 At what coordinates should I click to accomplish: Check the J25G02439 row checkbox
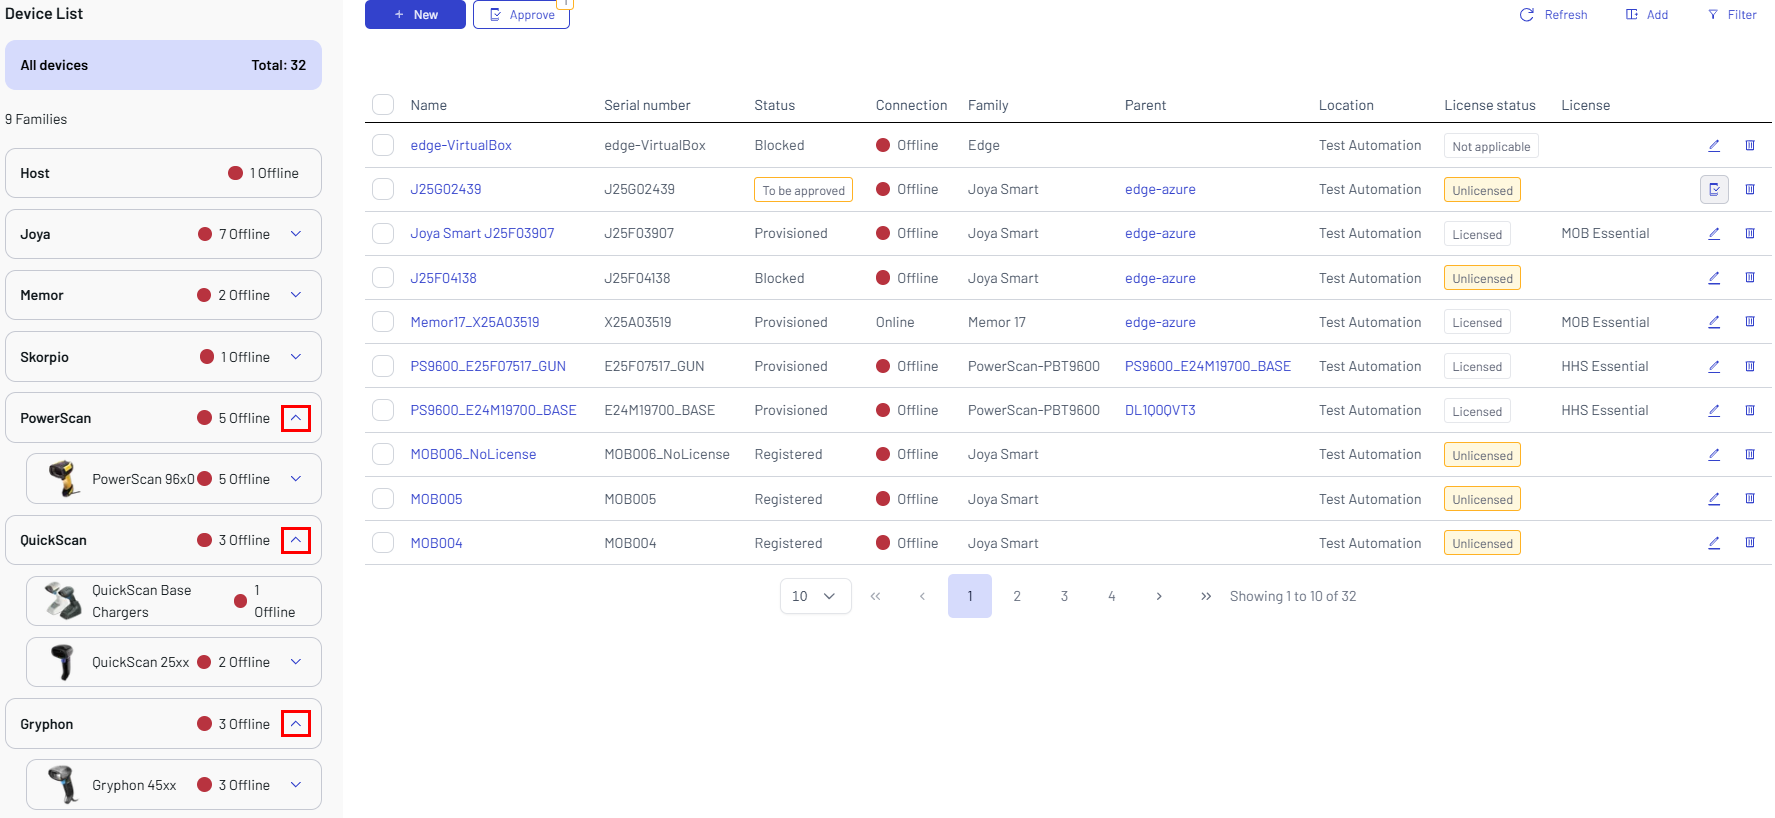[383, 189]
